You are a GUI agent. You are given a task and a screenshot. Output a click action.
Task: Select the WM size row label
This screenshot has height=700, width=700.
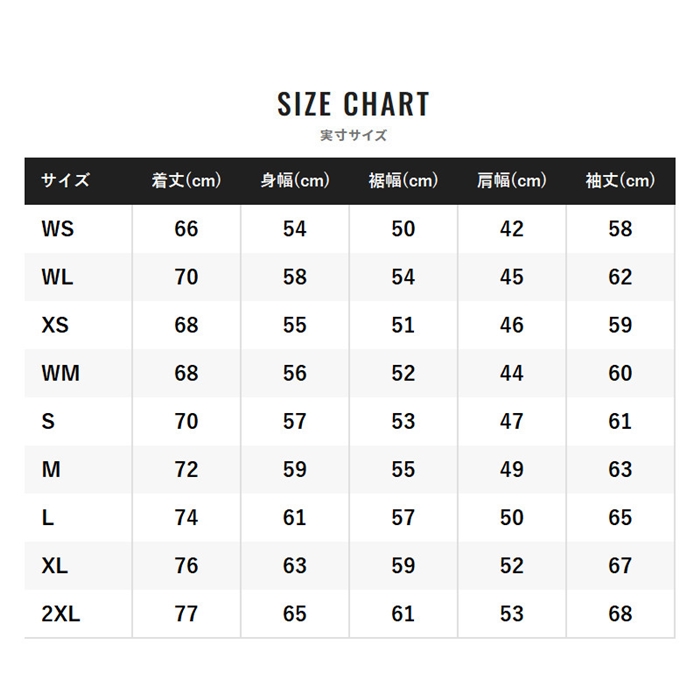point(61,373)
